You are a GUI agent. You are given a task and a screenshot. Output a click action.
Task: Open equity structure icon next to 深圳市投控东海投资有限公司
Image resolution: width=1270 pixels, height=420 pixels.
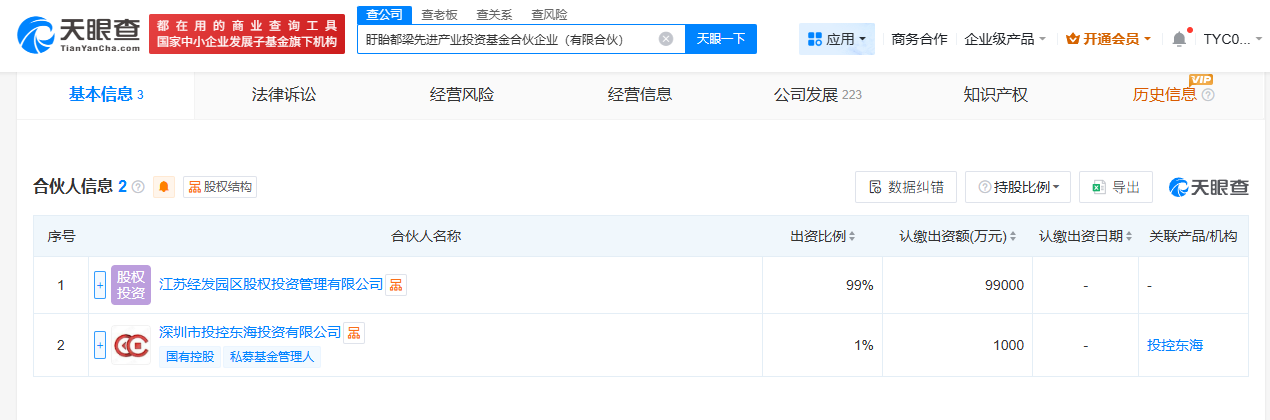point(354,333)
